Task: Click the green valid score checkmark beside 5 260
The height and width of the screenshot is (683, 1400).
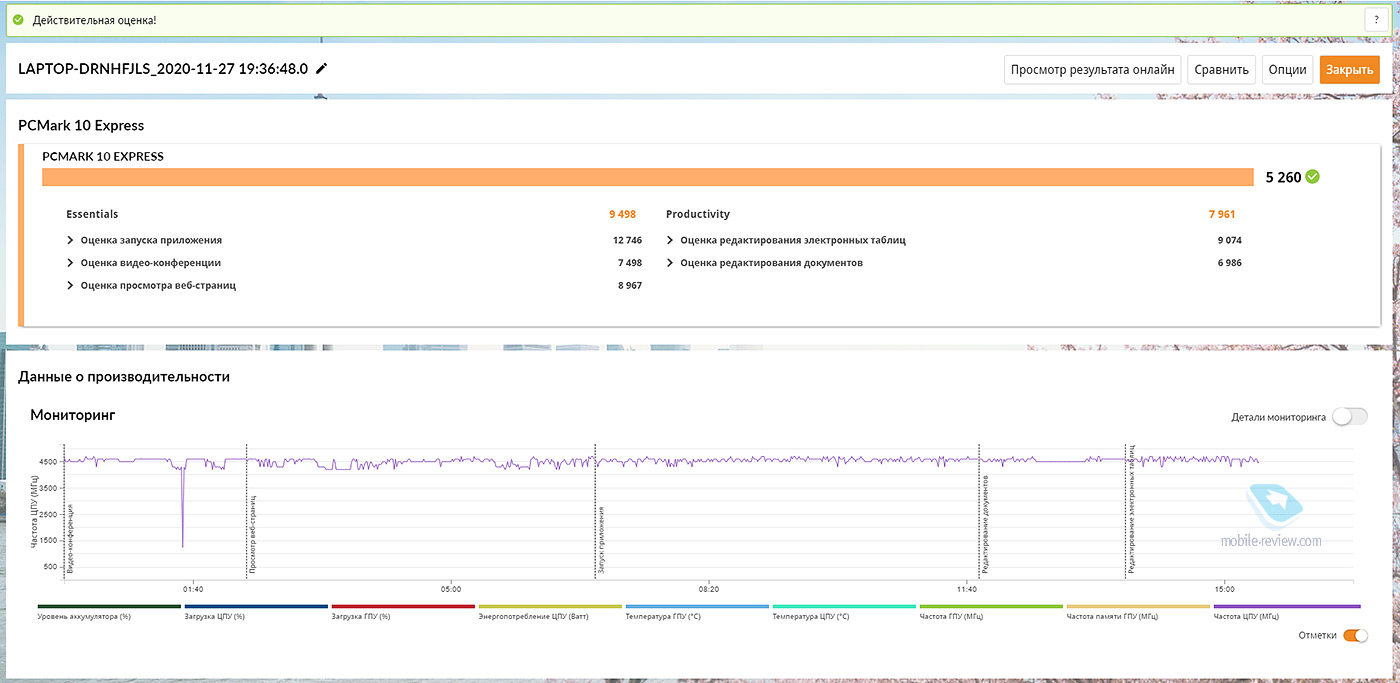Action: tap(1312, 177)
